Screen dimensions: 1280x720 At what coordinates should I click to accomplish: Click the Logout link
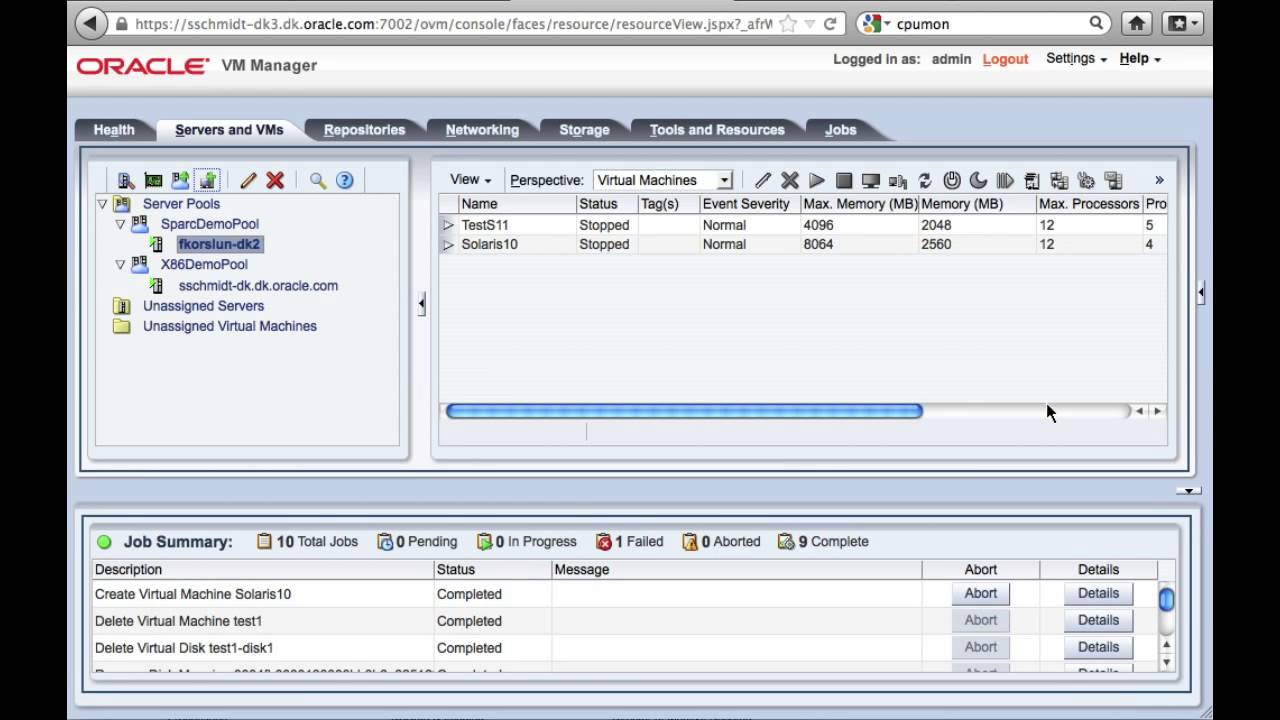1005,59
